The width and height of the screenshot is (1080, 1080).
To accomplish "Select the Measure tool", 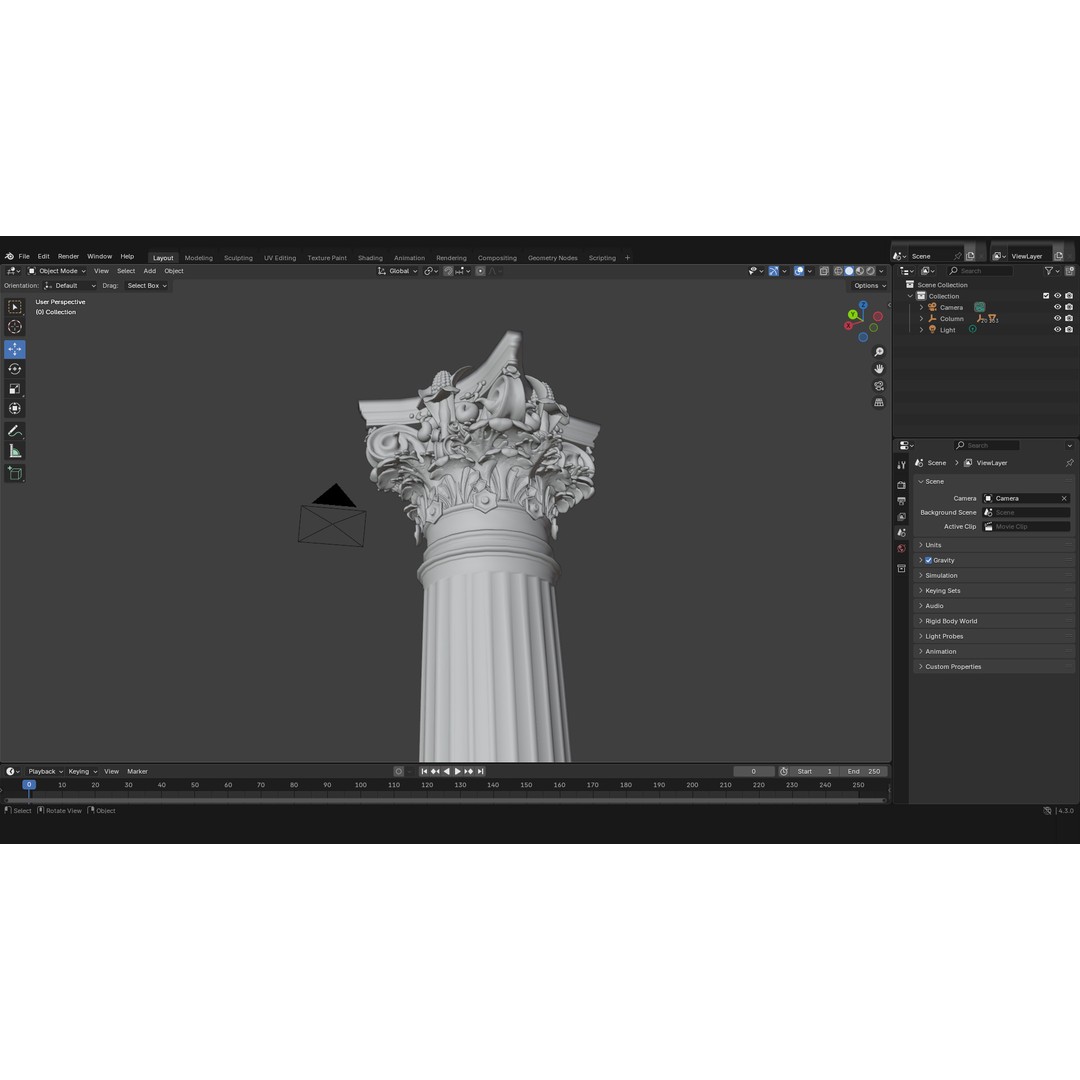I will 15,451.
